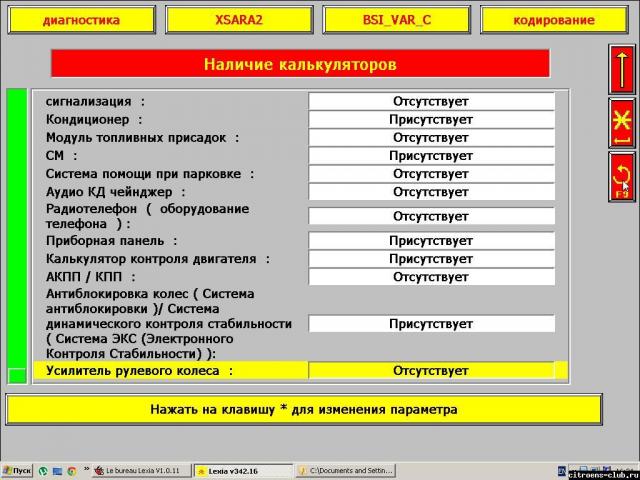Image resolution: width=640 pixels, height=480 pixels.
Task: Select Калькулятор контроля двигателя value field
Action: pos(431,259)
